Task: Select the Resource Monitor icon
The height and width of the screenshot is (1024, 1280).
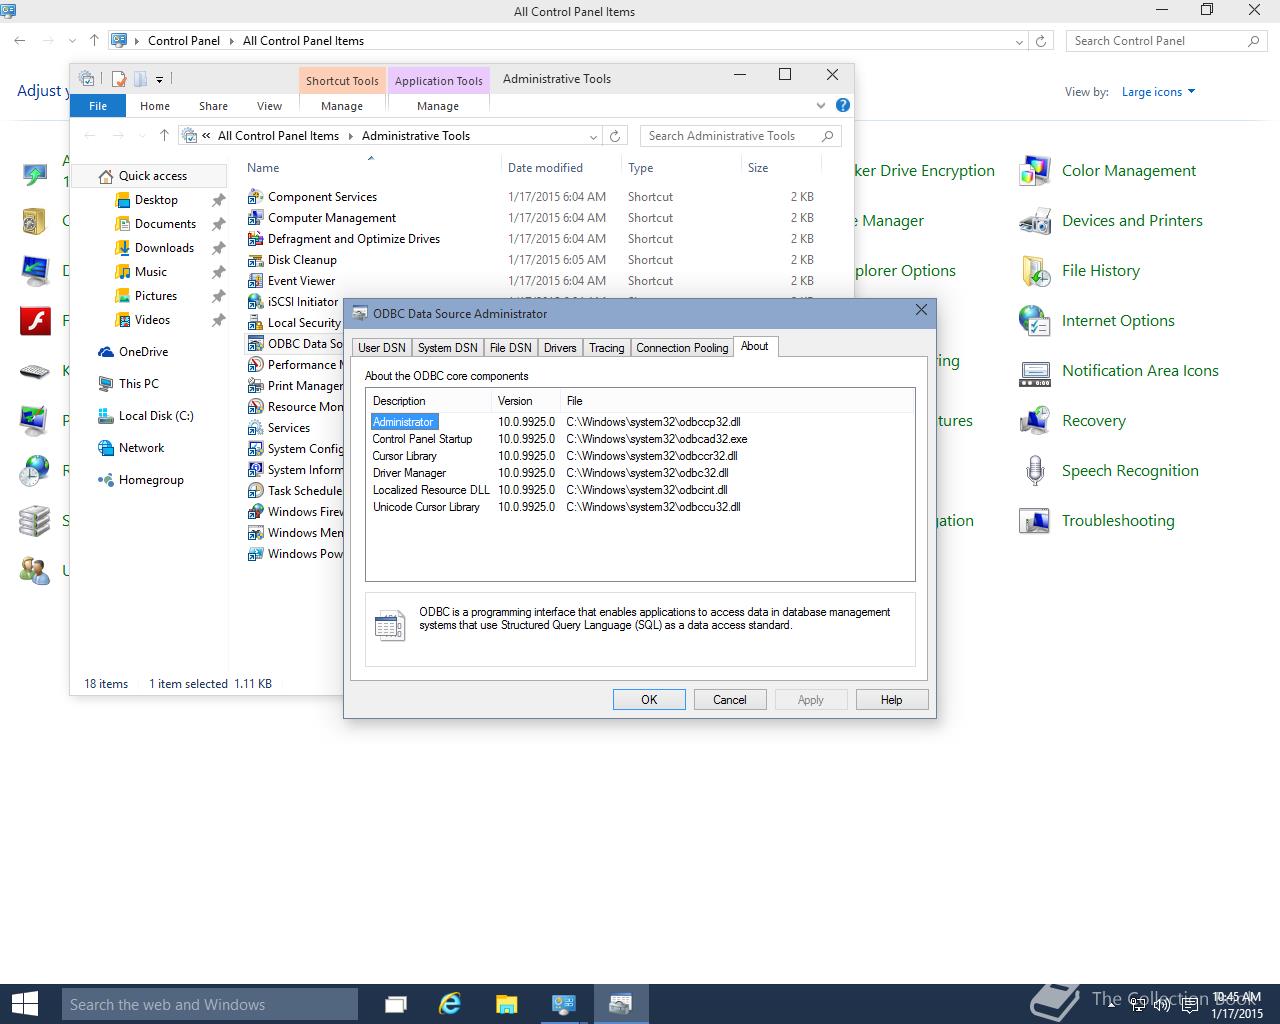Action: (x=256, y=407)
